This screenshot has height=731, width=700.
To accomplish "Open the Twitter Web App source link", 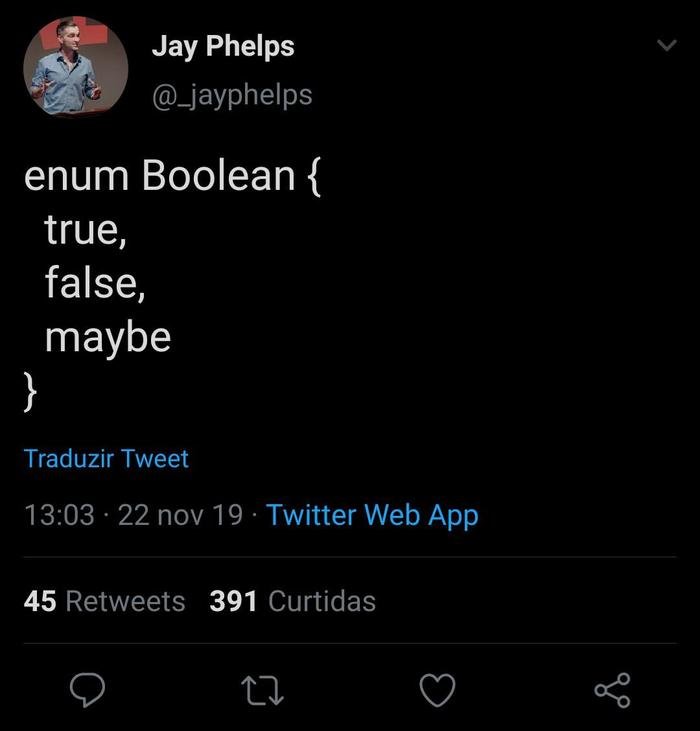I will (x=372, y=515).
